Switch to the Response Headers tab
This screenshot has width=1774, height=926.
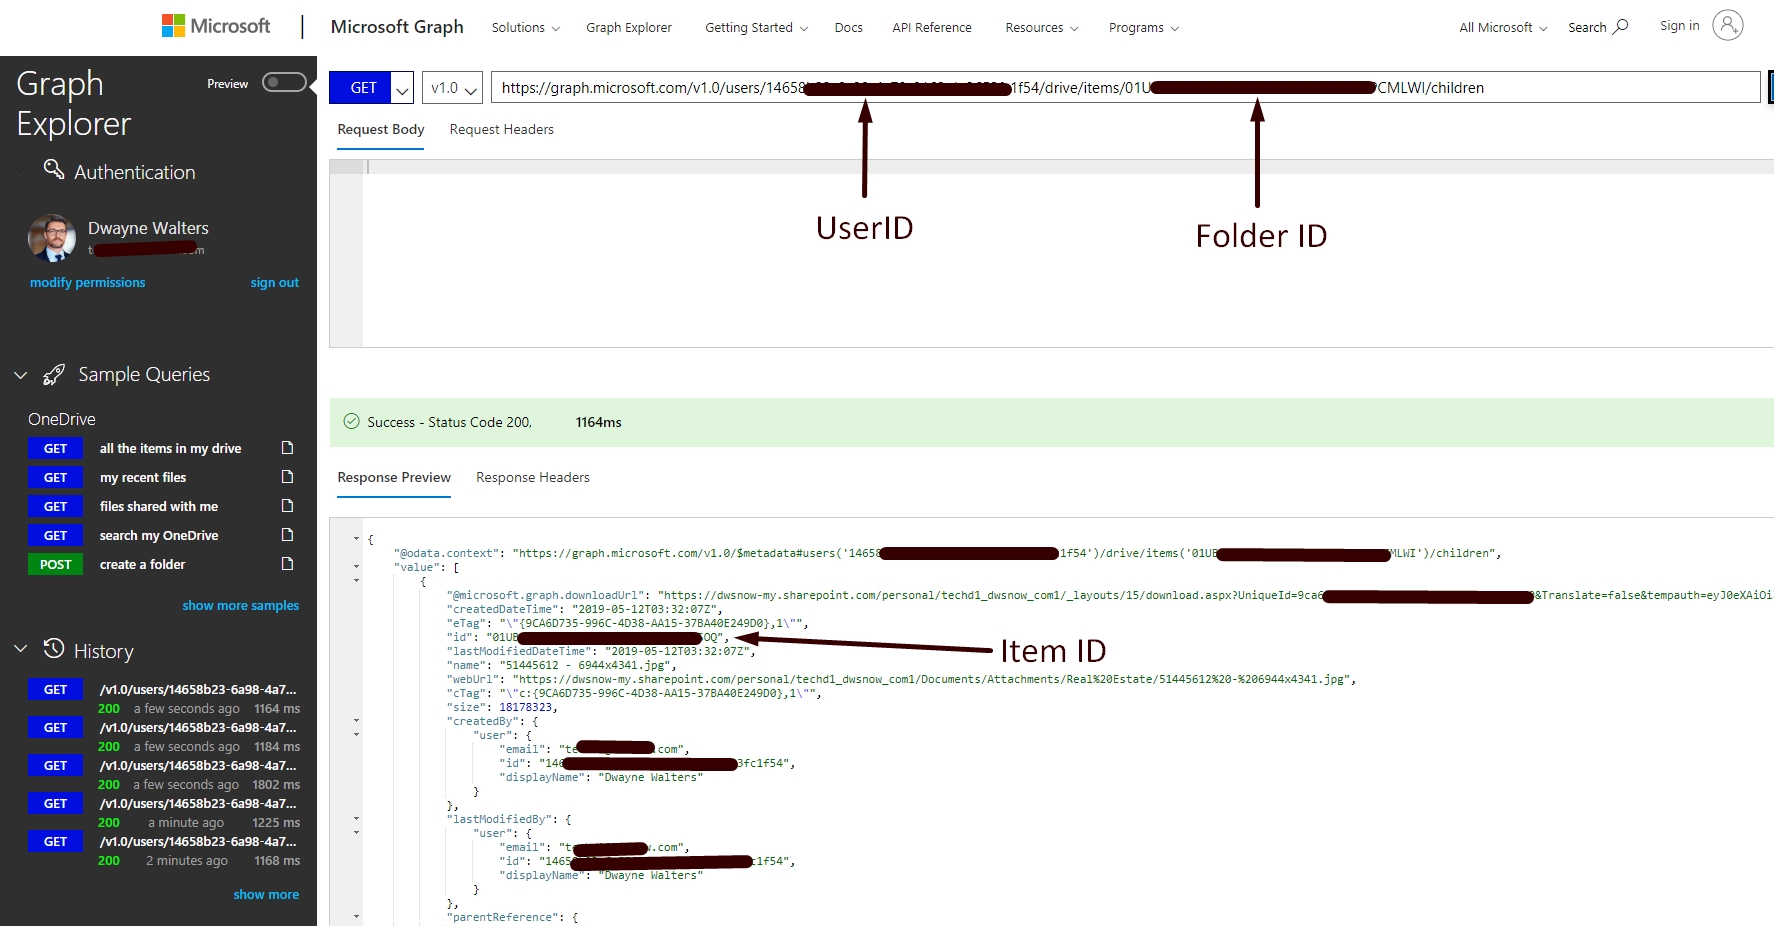533,478
